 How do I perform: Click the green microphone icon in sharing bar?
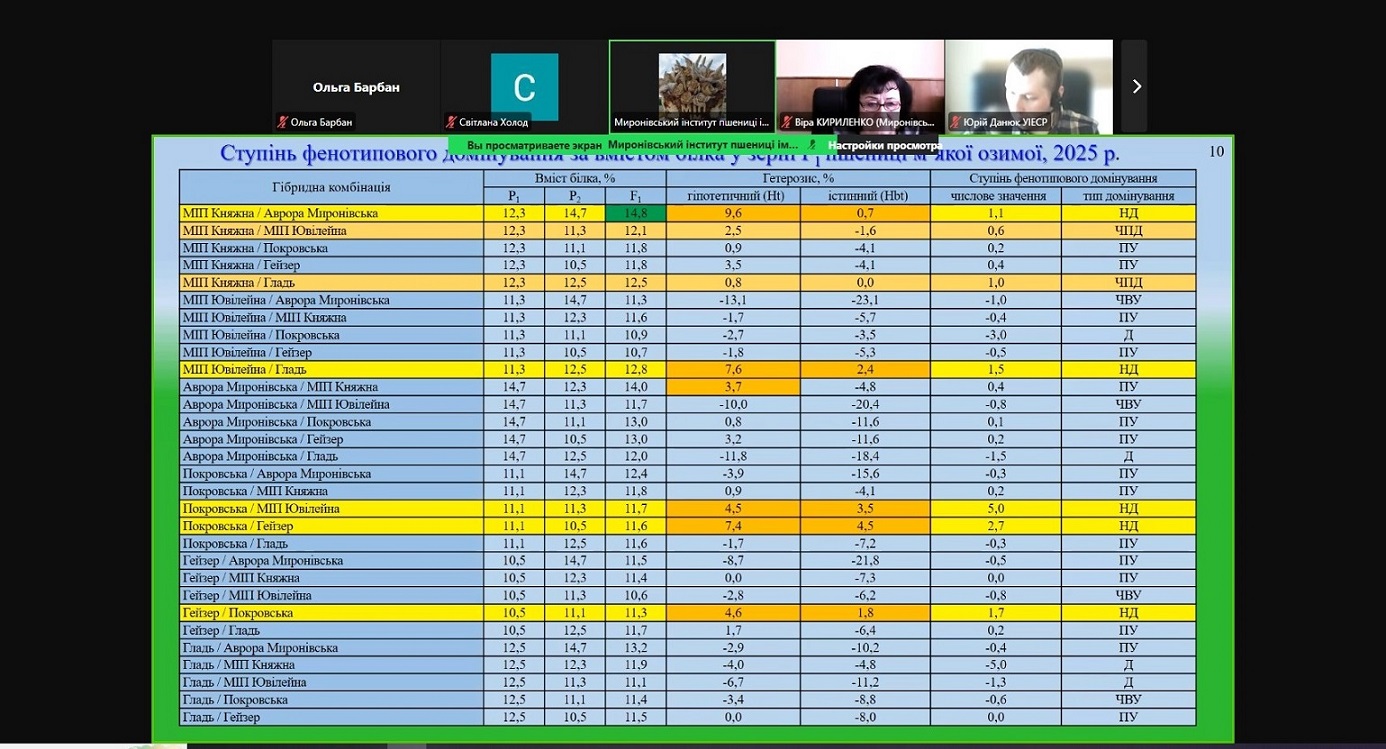[813, 145]
